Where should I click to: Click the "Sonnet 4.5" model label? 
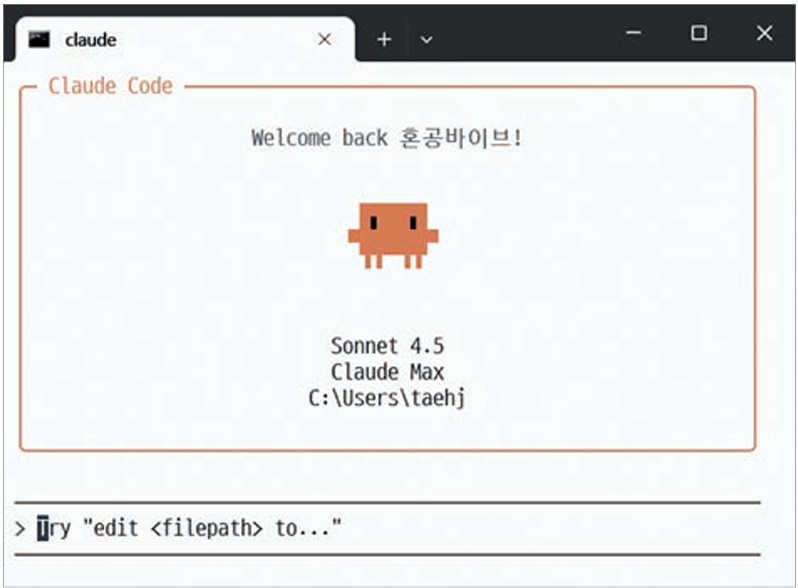pyautogui.click(x=387, y=346)
